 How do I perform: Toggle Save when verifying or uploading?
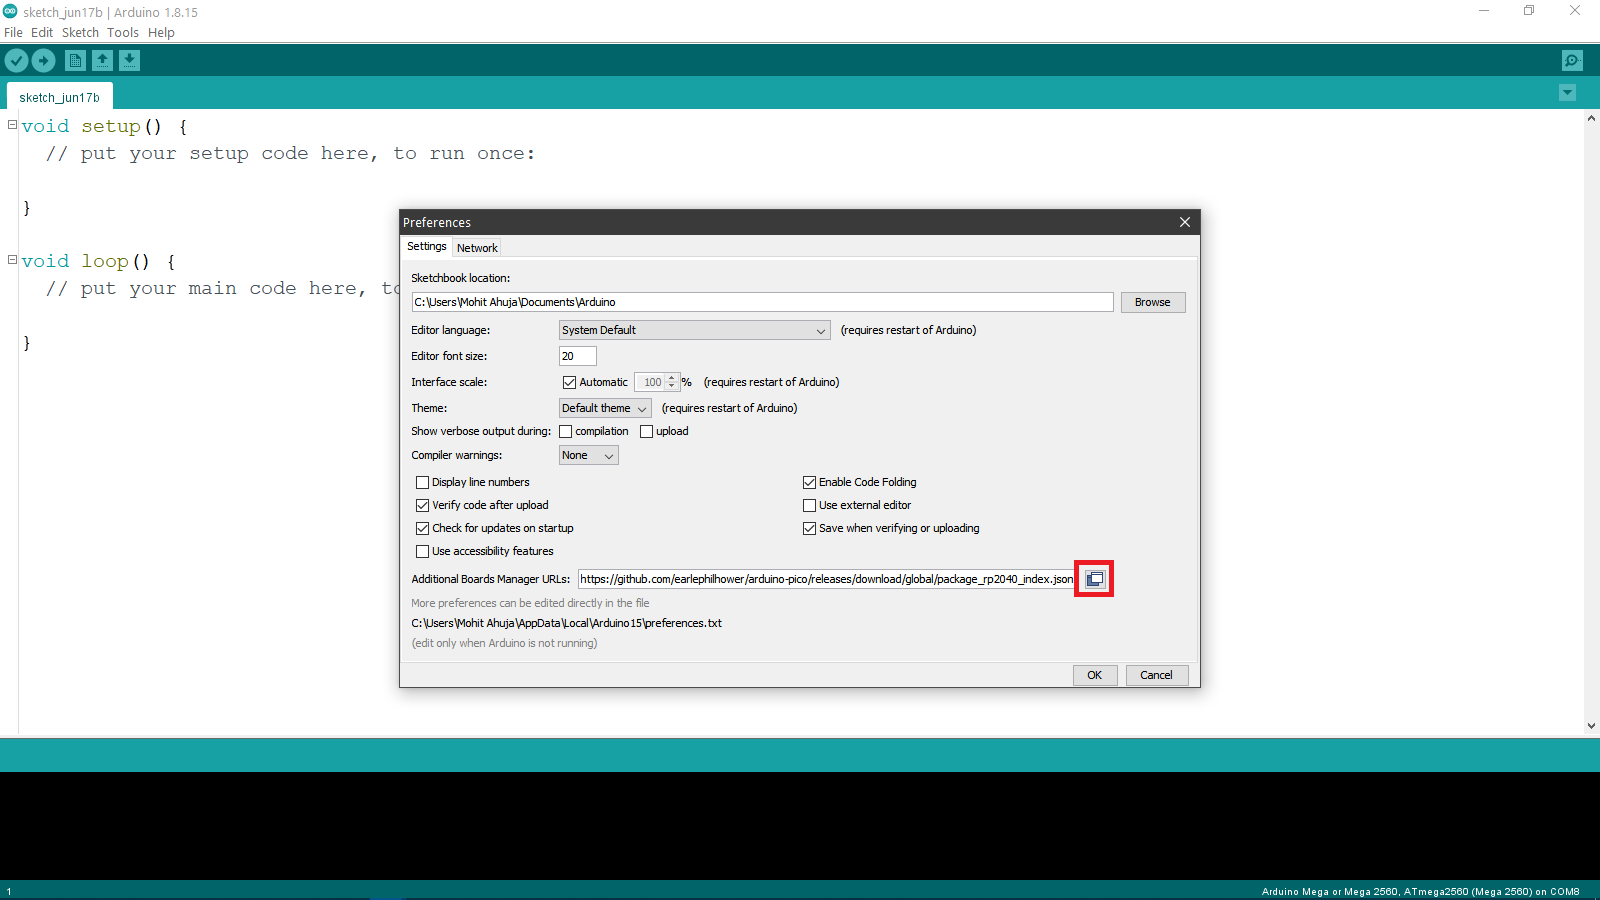click(x=809, y=528)
